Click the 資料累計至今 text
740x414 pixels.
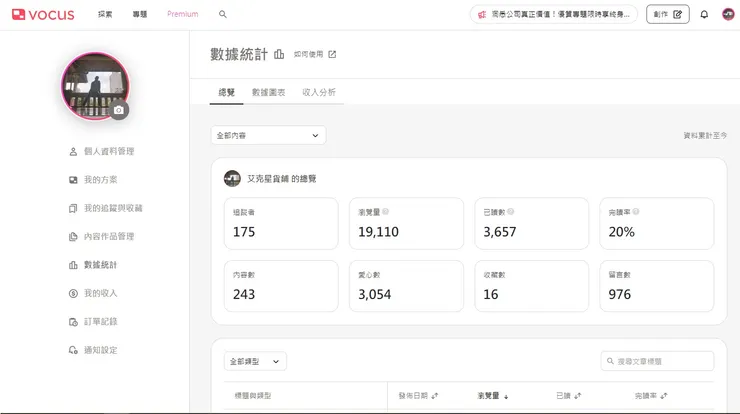coord(705,135)
